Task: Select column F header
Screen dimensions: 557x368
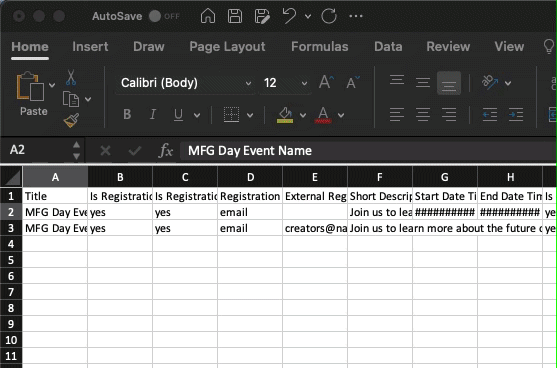Action: tap(380, 177)
